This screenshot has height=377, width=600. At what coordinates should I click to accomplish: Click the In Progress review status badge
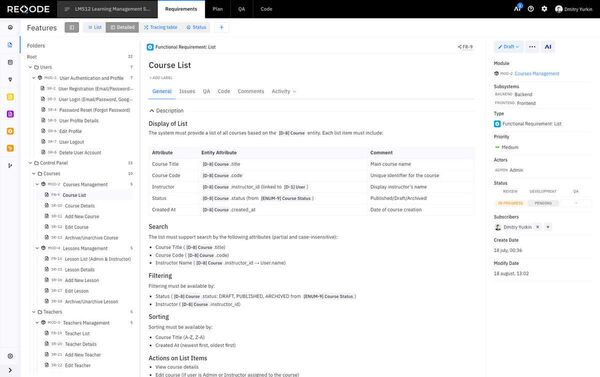point(510,203)
